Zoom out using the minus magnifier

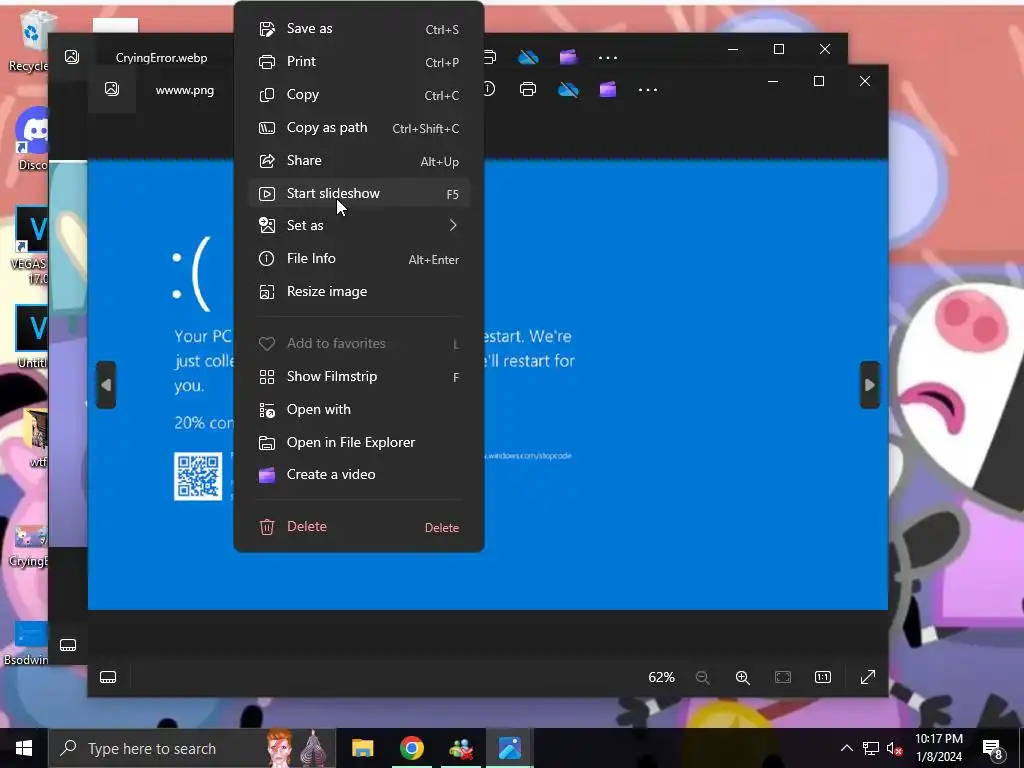[x=703, y=677]
